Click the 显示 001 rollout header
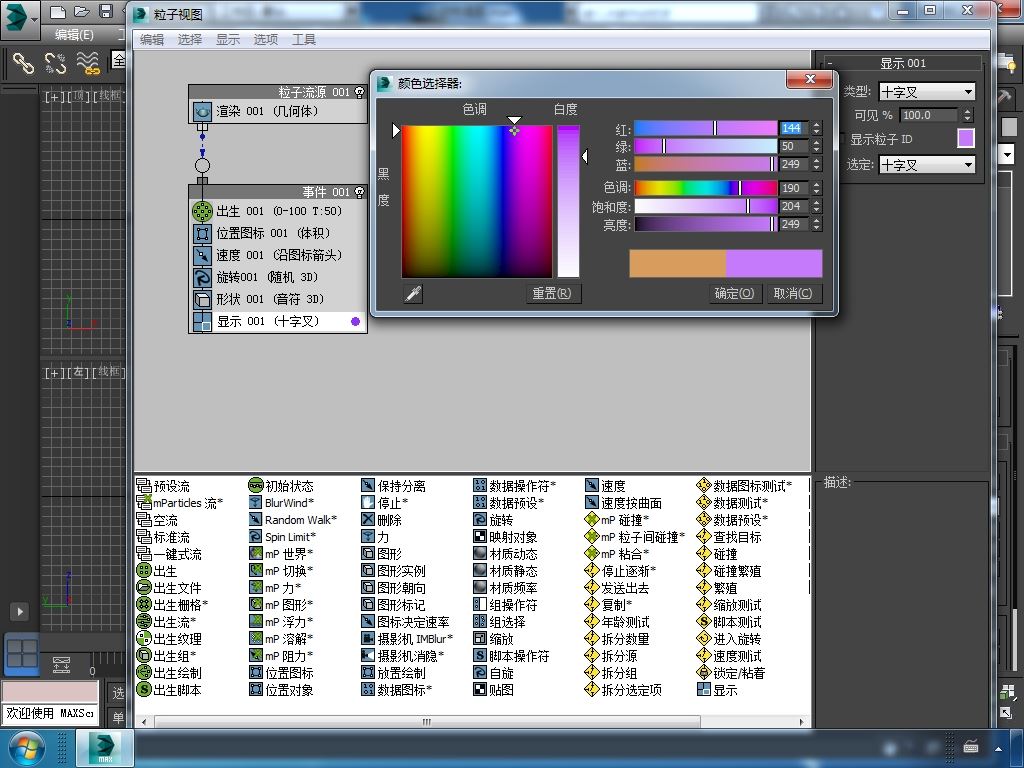Image resolution: width=1024 pixels, height=768 pixels. 903,63
